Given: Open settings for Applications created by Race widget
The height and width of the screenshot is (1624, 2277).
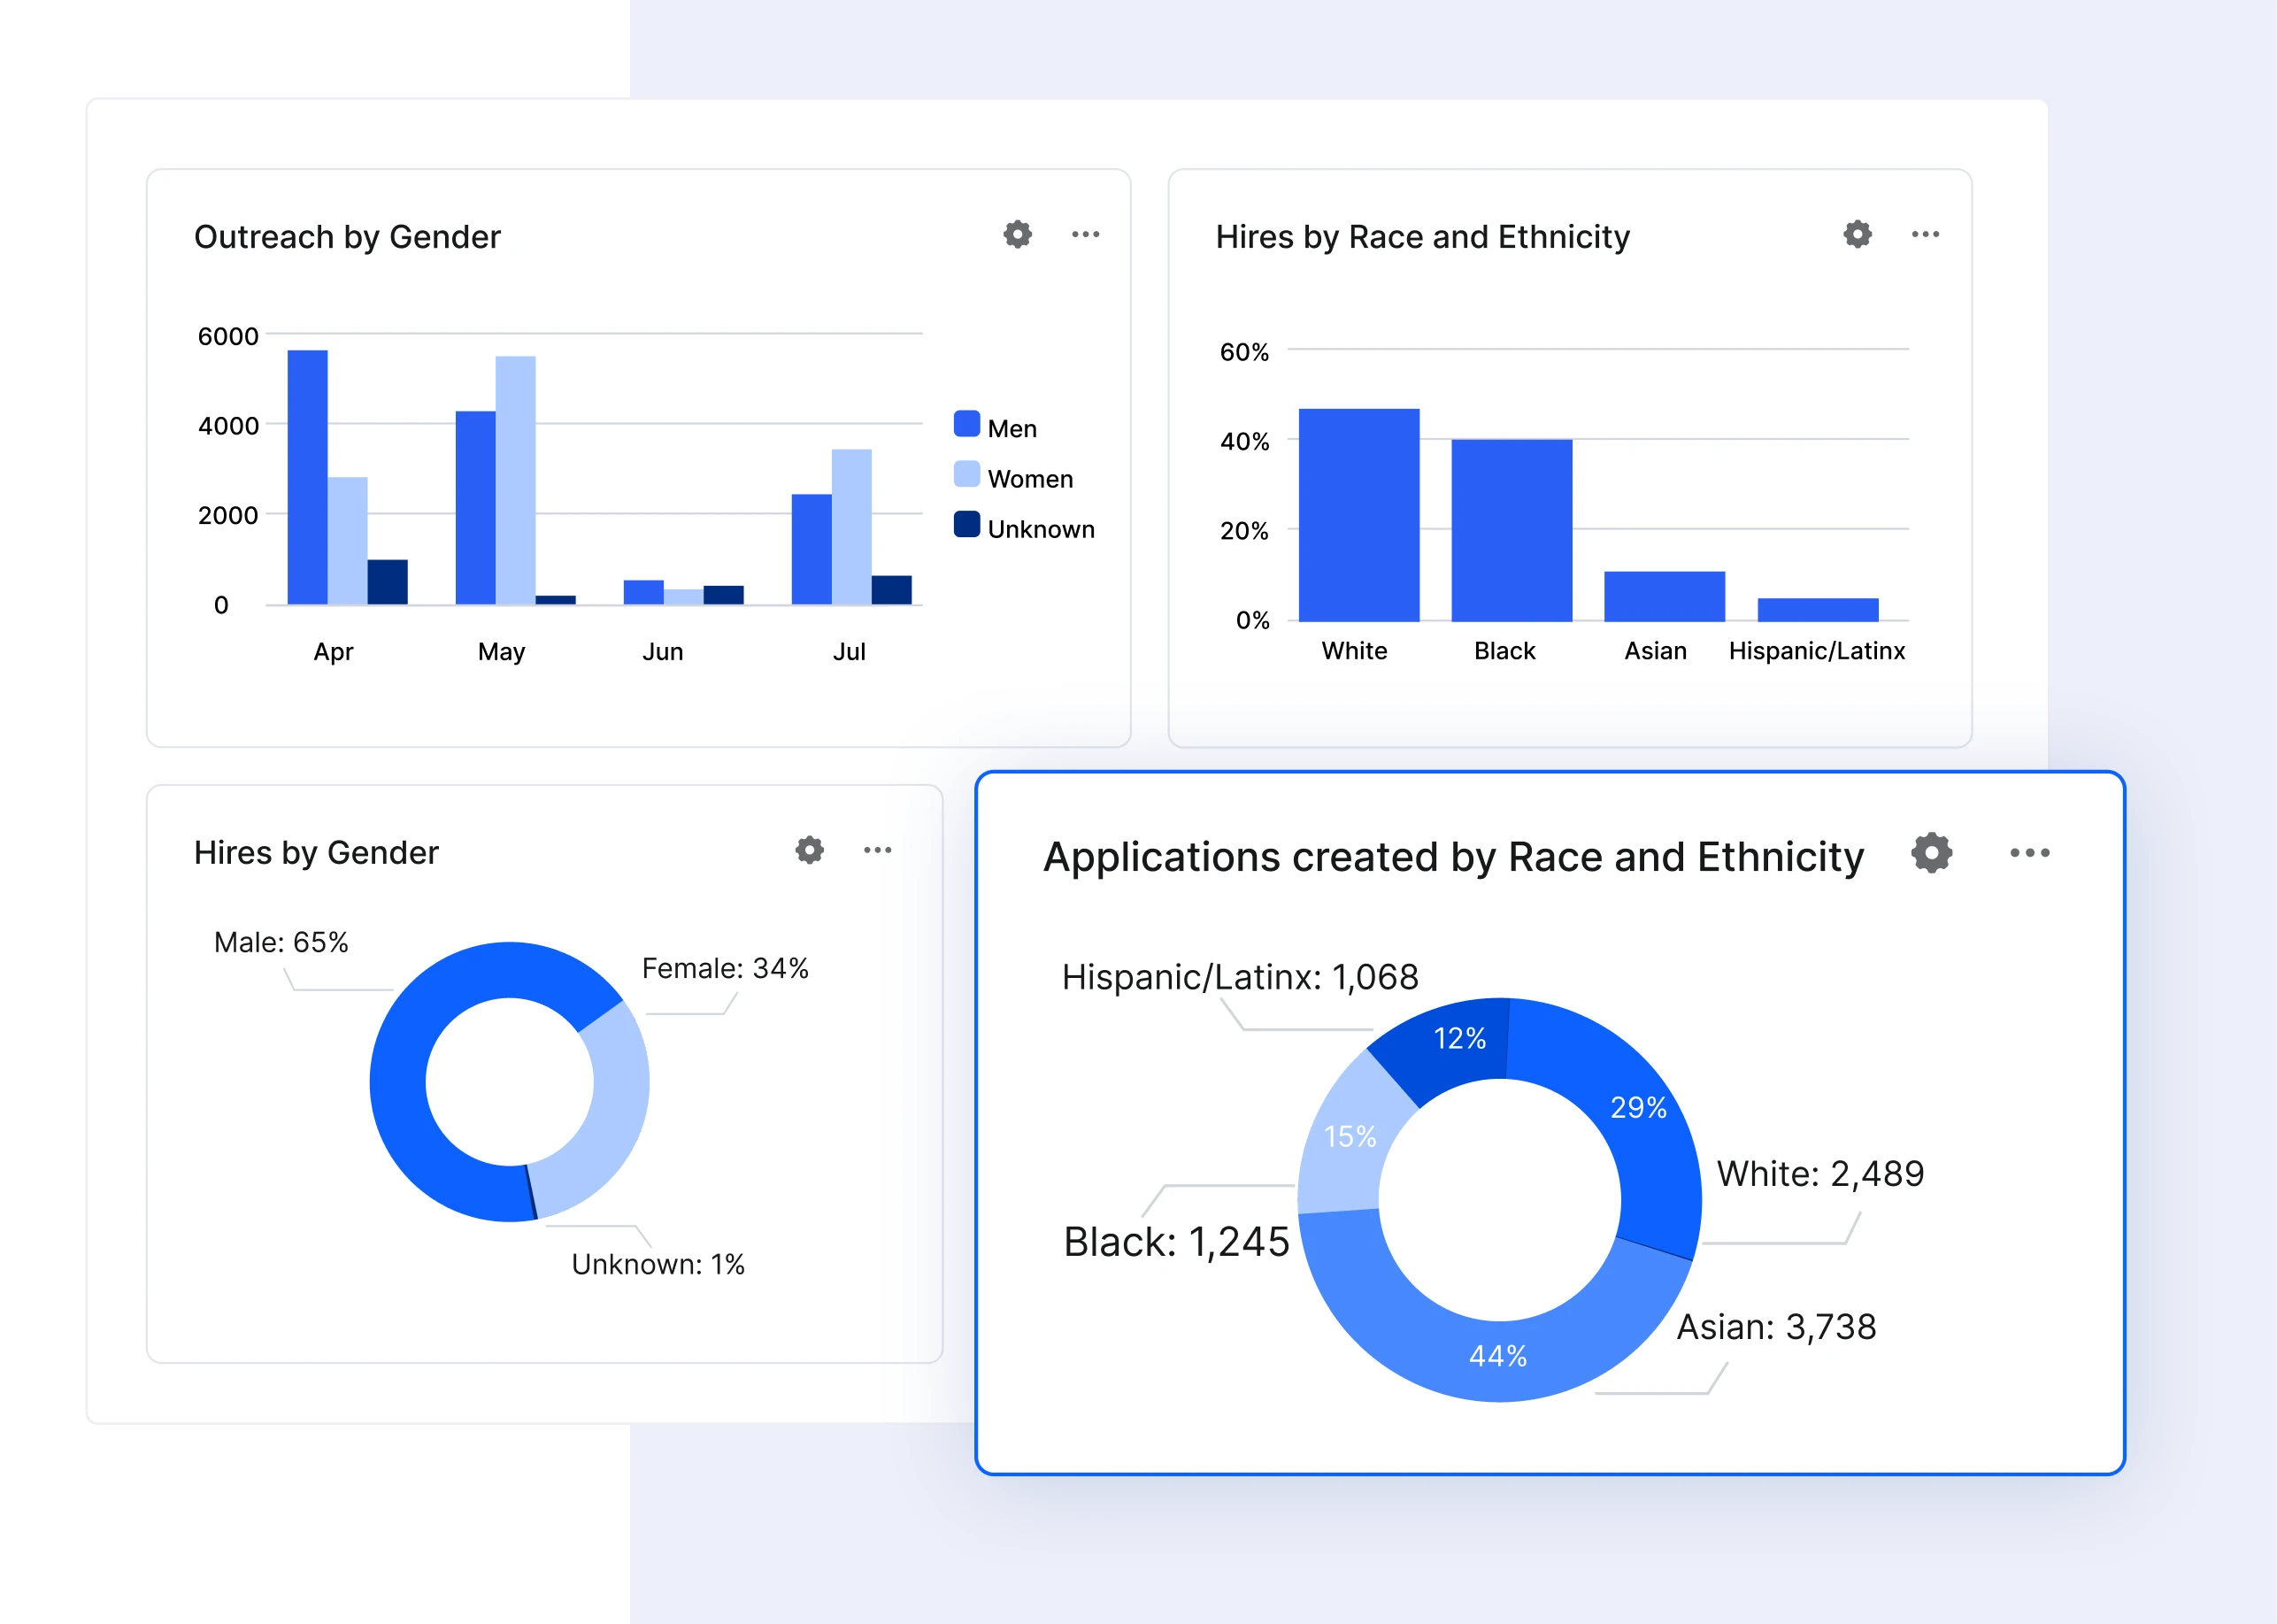Looking at the screenshot, I should click(x=1932, y=854).
